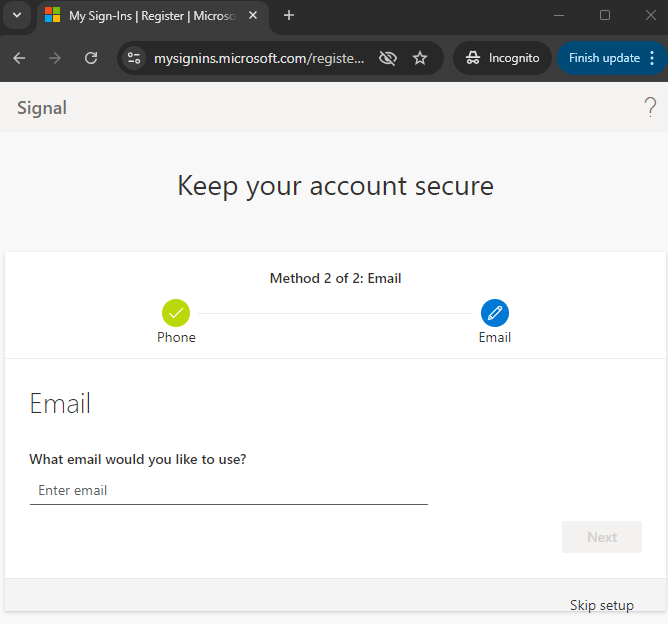Viewport: 668px width, 624px height.
Task: Focus the Enter email input field
Action: pyautogui.click(x=229, y=491)
